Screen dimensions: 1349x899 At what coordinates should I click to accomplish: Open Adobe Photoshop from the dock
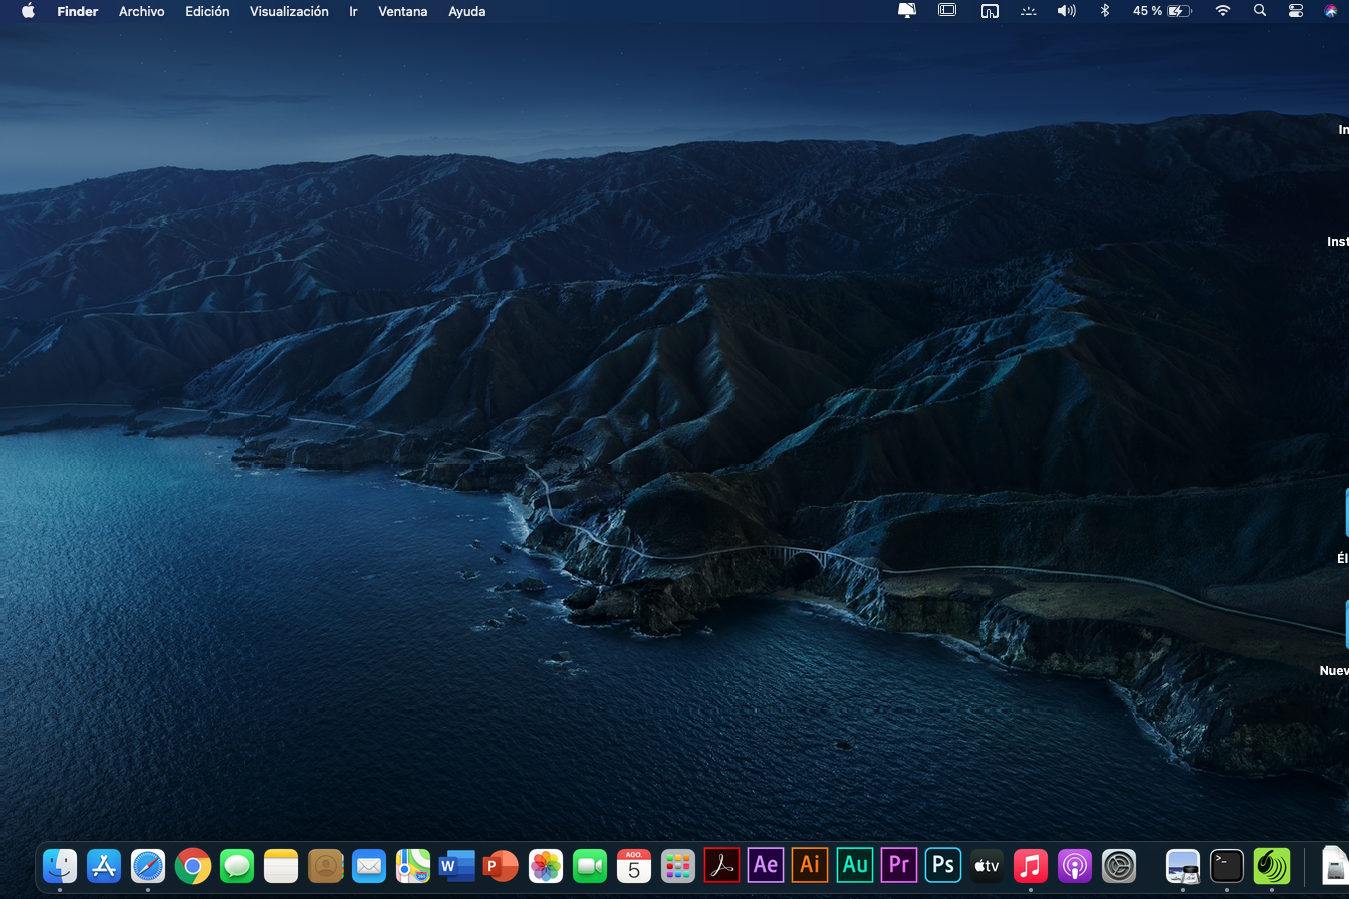[x=943, y=866]
